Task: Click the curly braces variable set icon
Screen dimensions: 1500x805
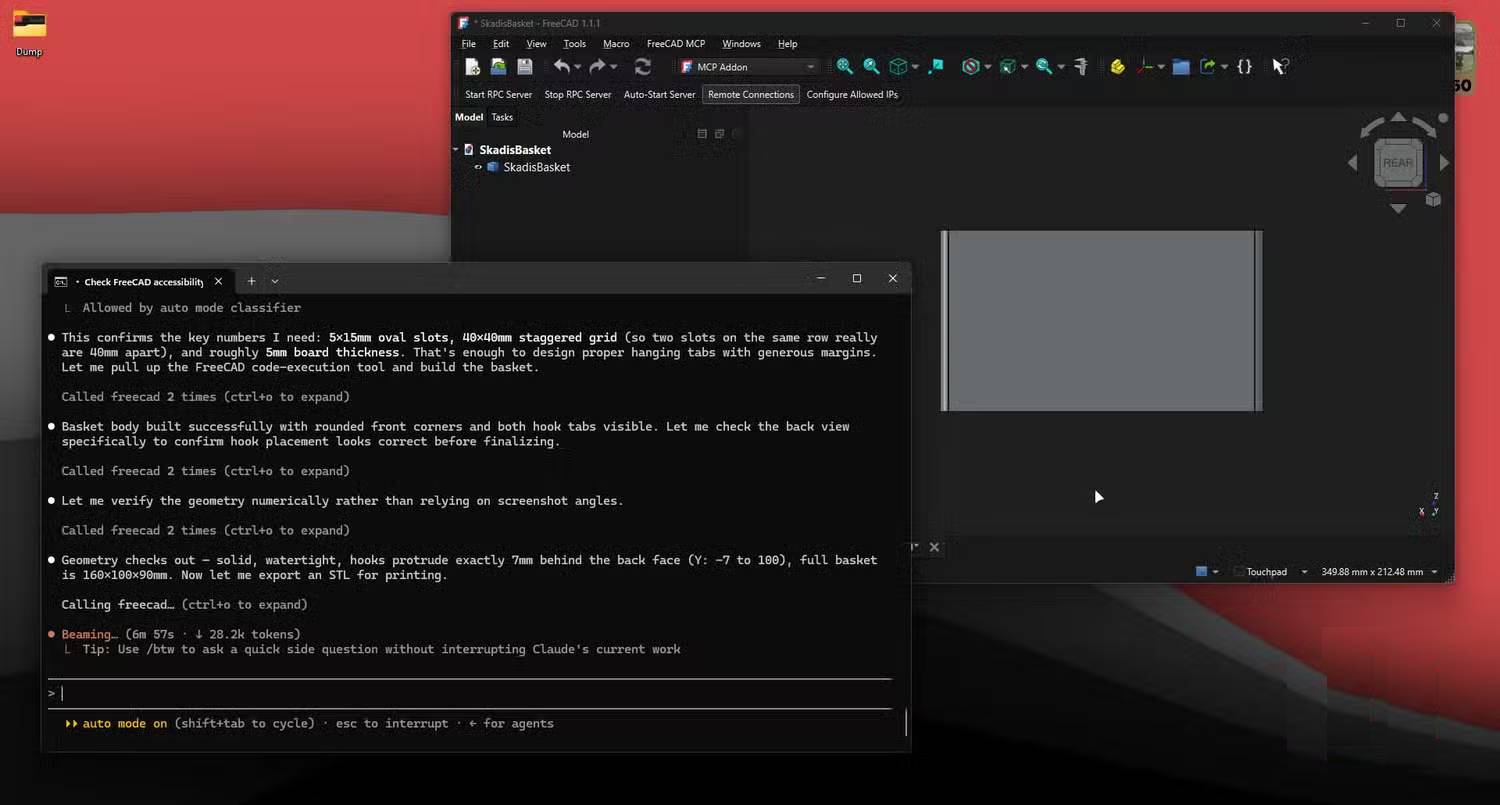Action: pyautogui.click(x=1244, y=66)
